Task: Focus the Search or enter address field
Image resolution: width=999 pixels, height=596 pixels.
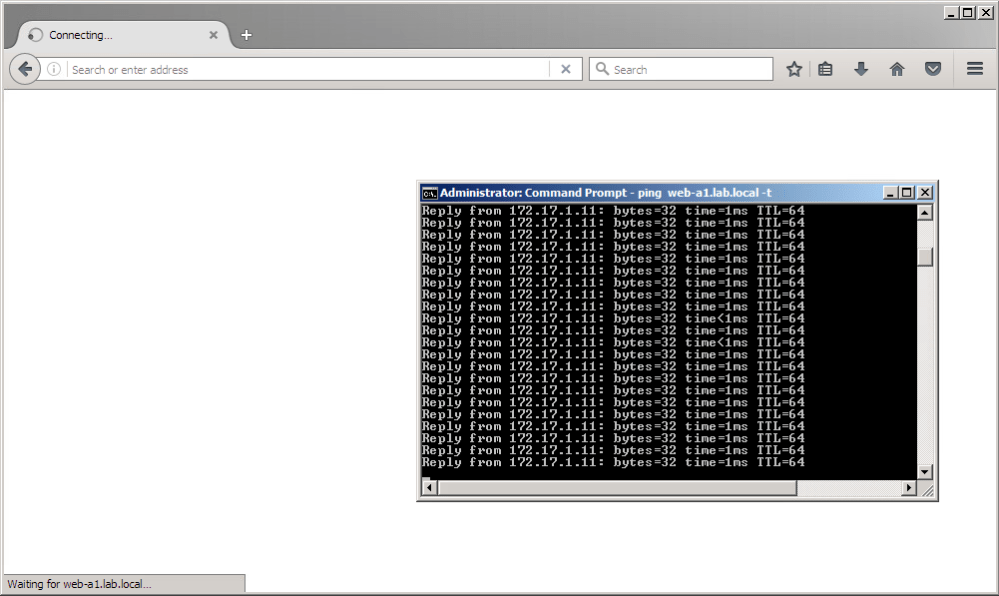Action: (x=309, y=69)
